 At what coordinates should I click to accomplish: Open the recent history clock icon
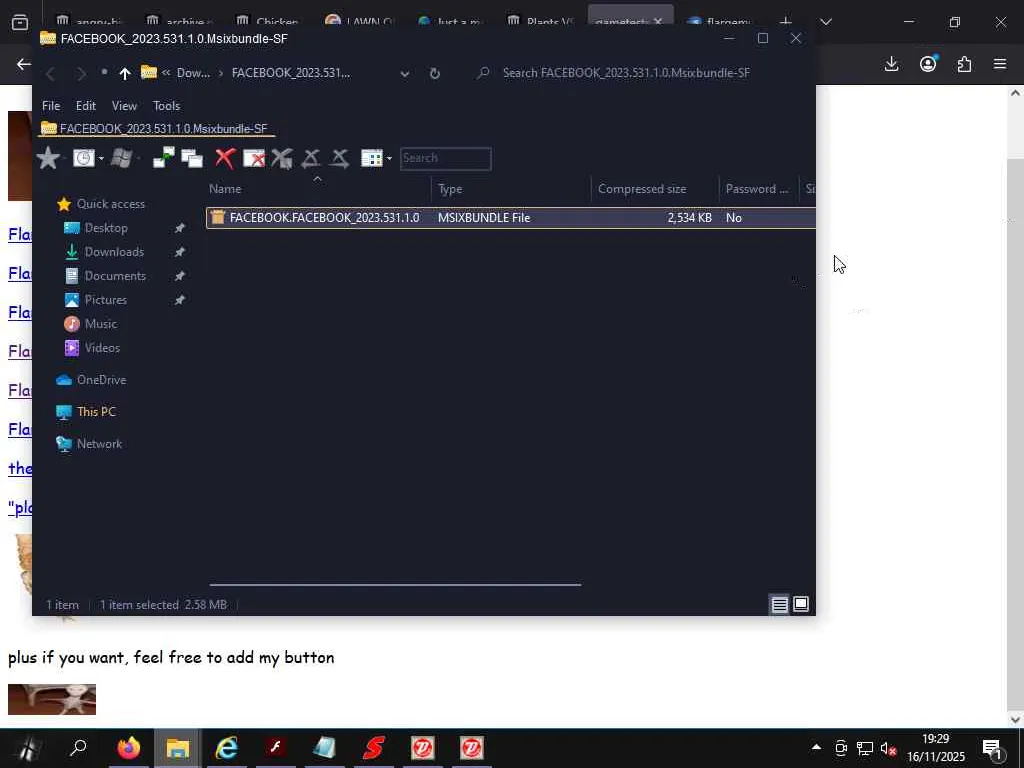click(84, 158)
